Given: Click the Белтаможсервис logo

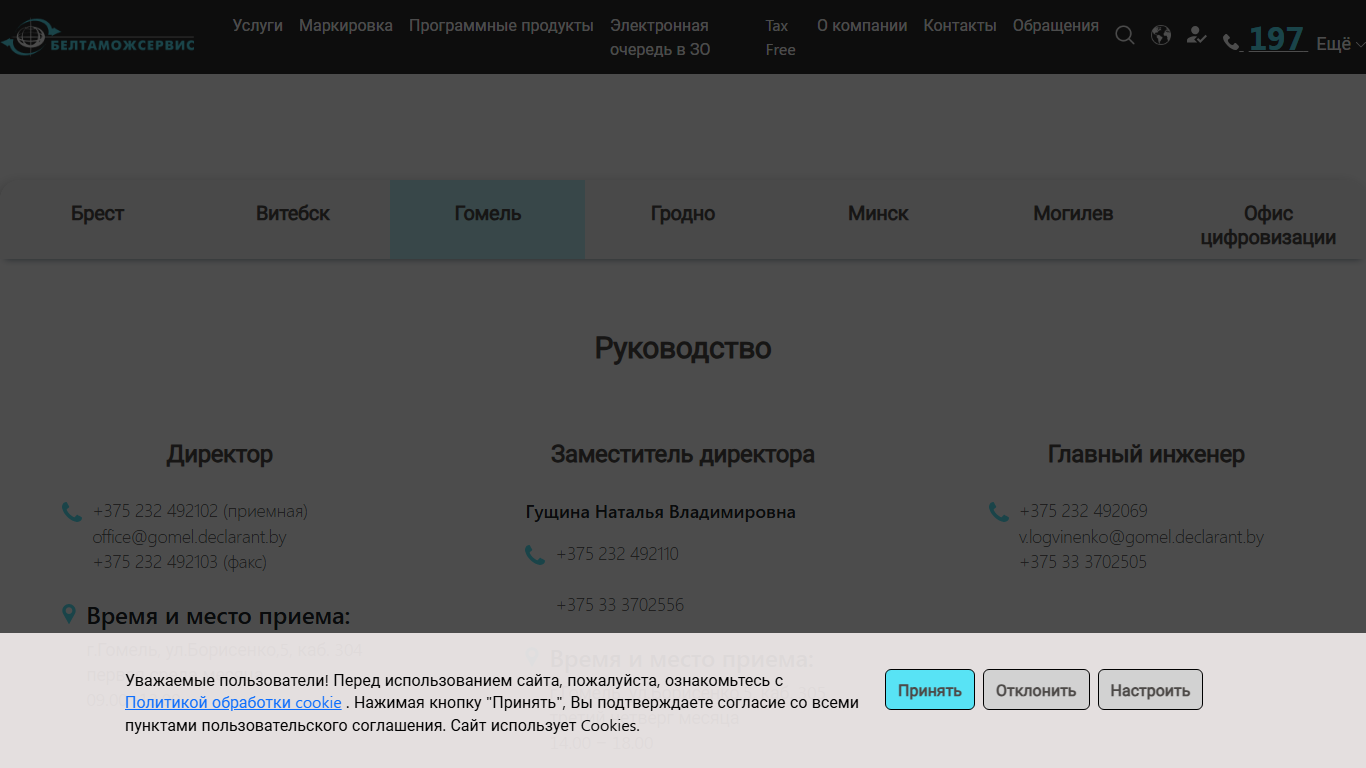Looking at the screenshot, I should click(98, 37).
